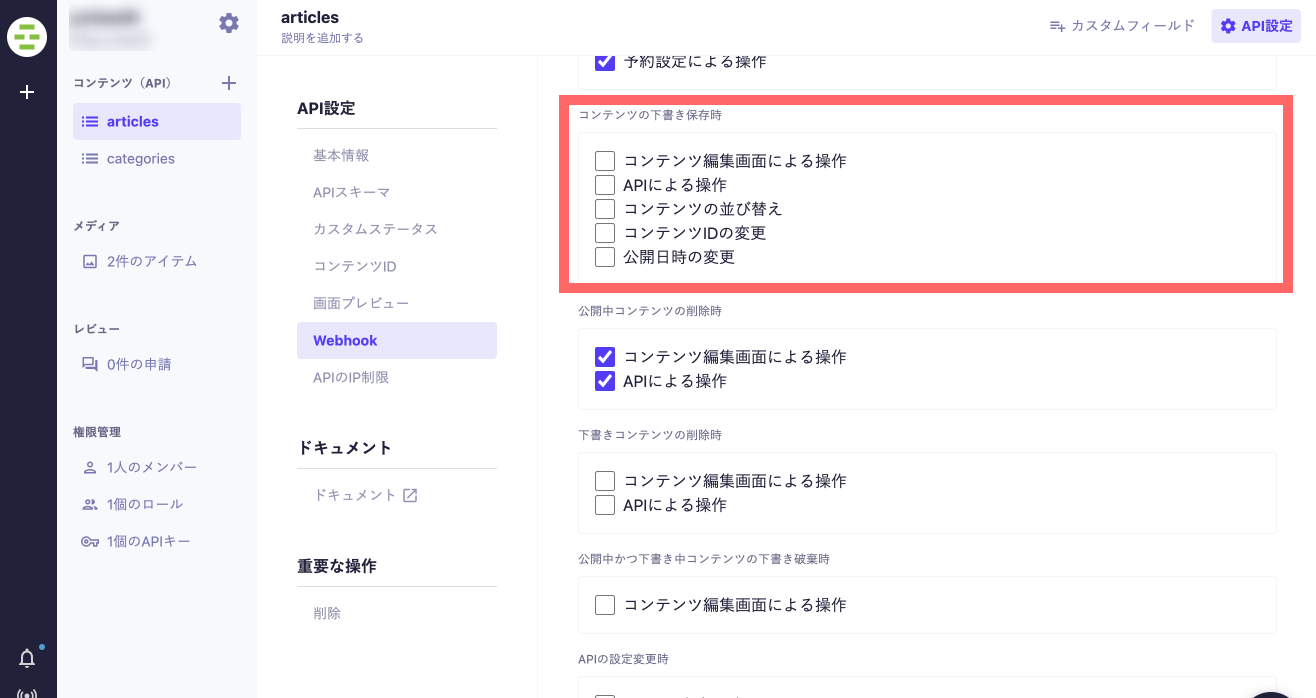Click the person icon beside 1人のメンバー
1316x698 pixels.
click(x=90, y=468)
